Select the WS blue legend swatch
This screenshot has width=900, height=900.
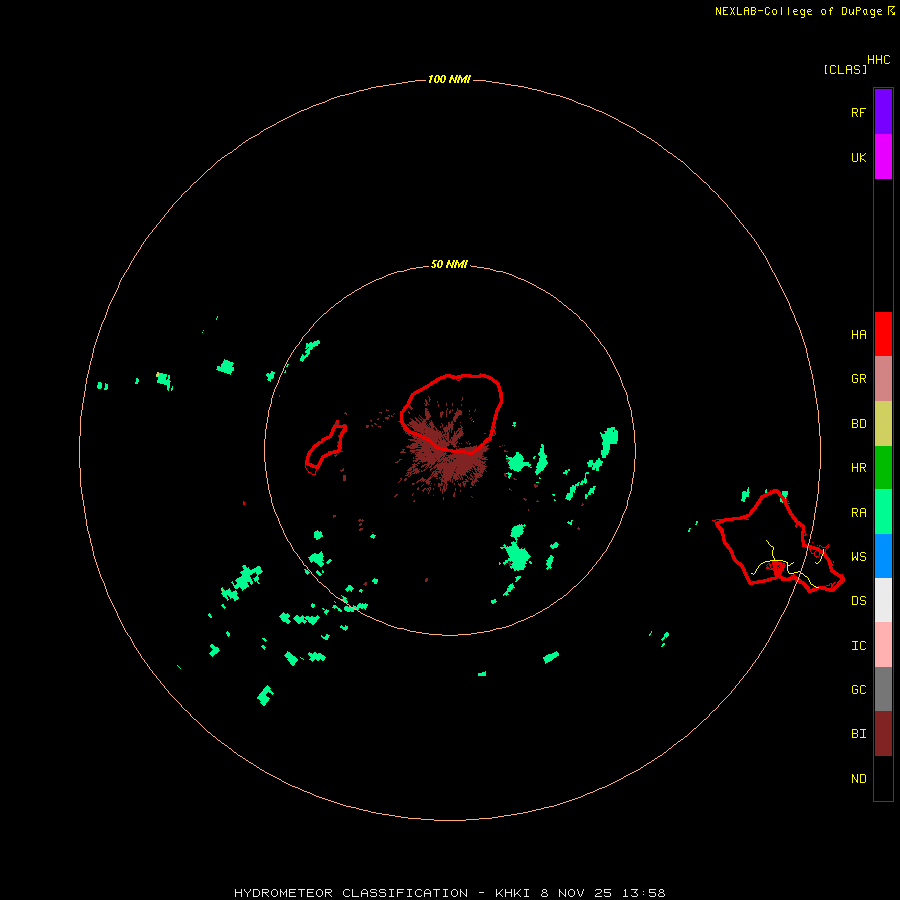883,556
